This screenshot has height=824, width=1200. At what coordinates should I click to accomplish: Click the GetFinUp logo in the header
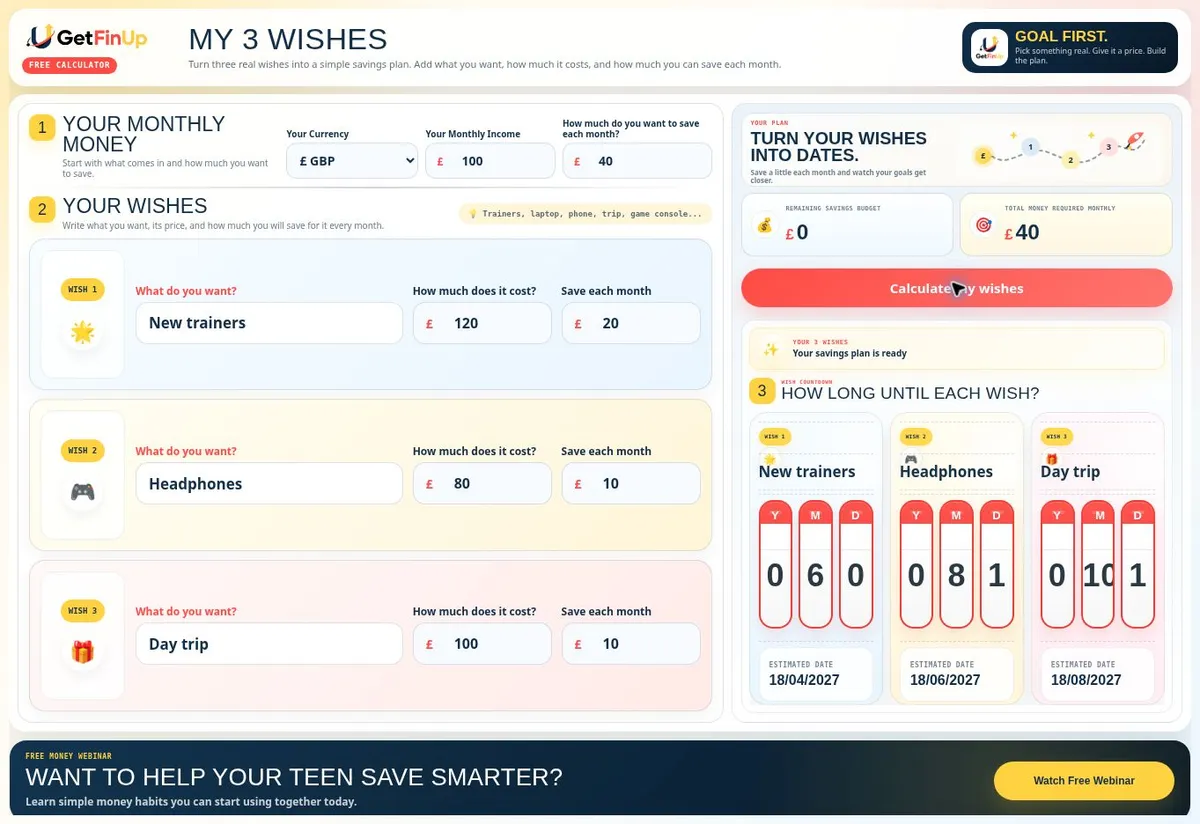click(x=87, y=37)
